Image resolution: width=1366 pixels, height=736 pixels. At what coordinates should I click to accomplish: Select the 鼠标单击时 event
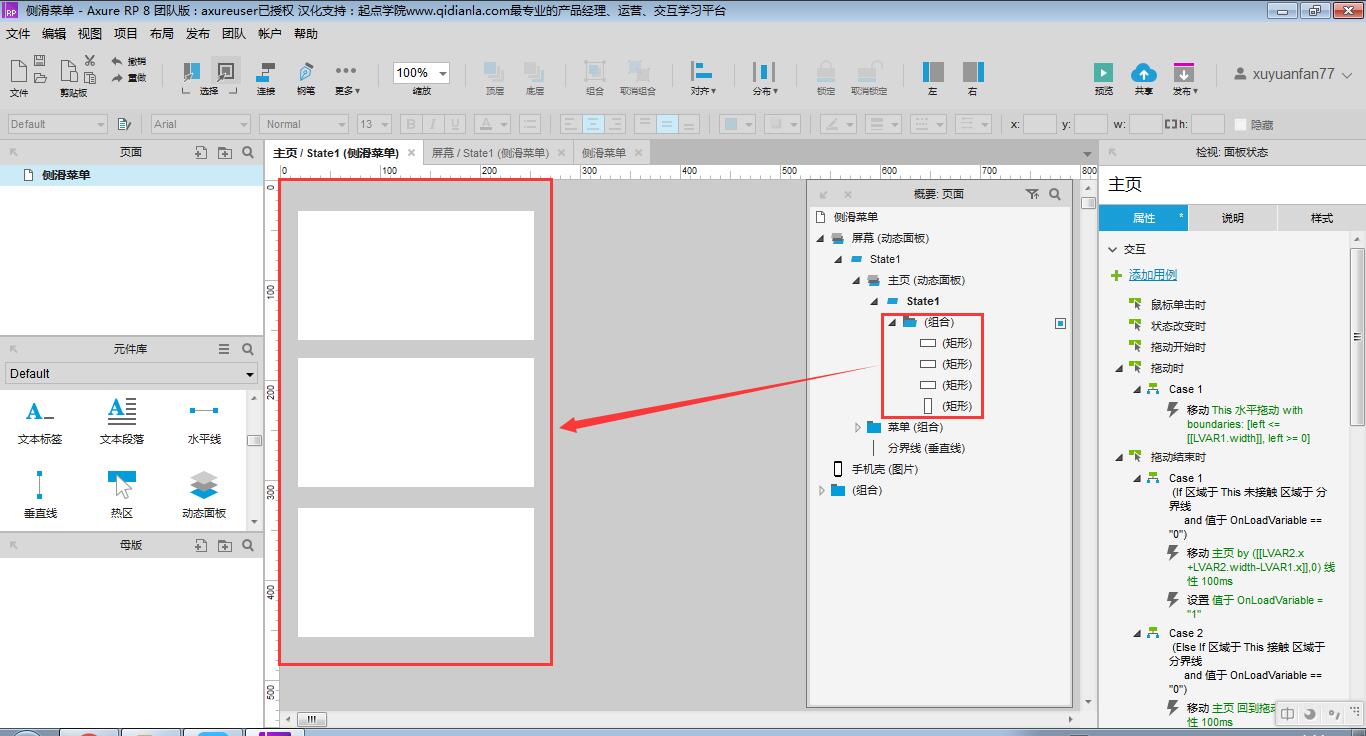(x=1178, y=305)
